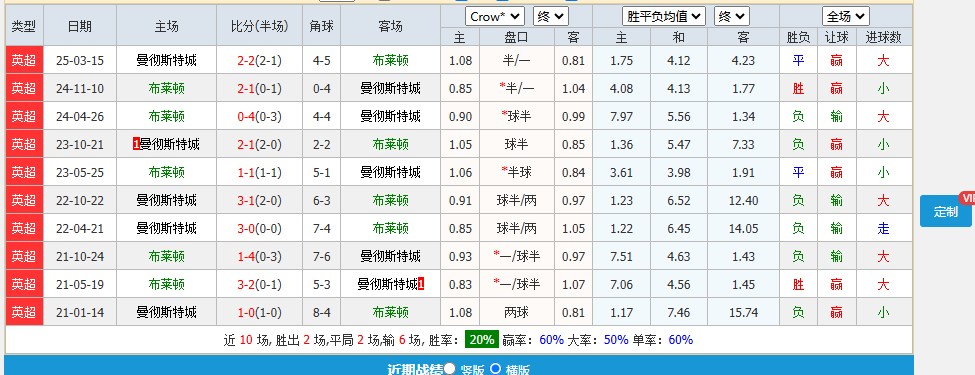Image resolution: width=975 pixels, height=375 pixels.
Task: Click away odds 15.74
Action: pos(743,313)
